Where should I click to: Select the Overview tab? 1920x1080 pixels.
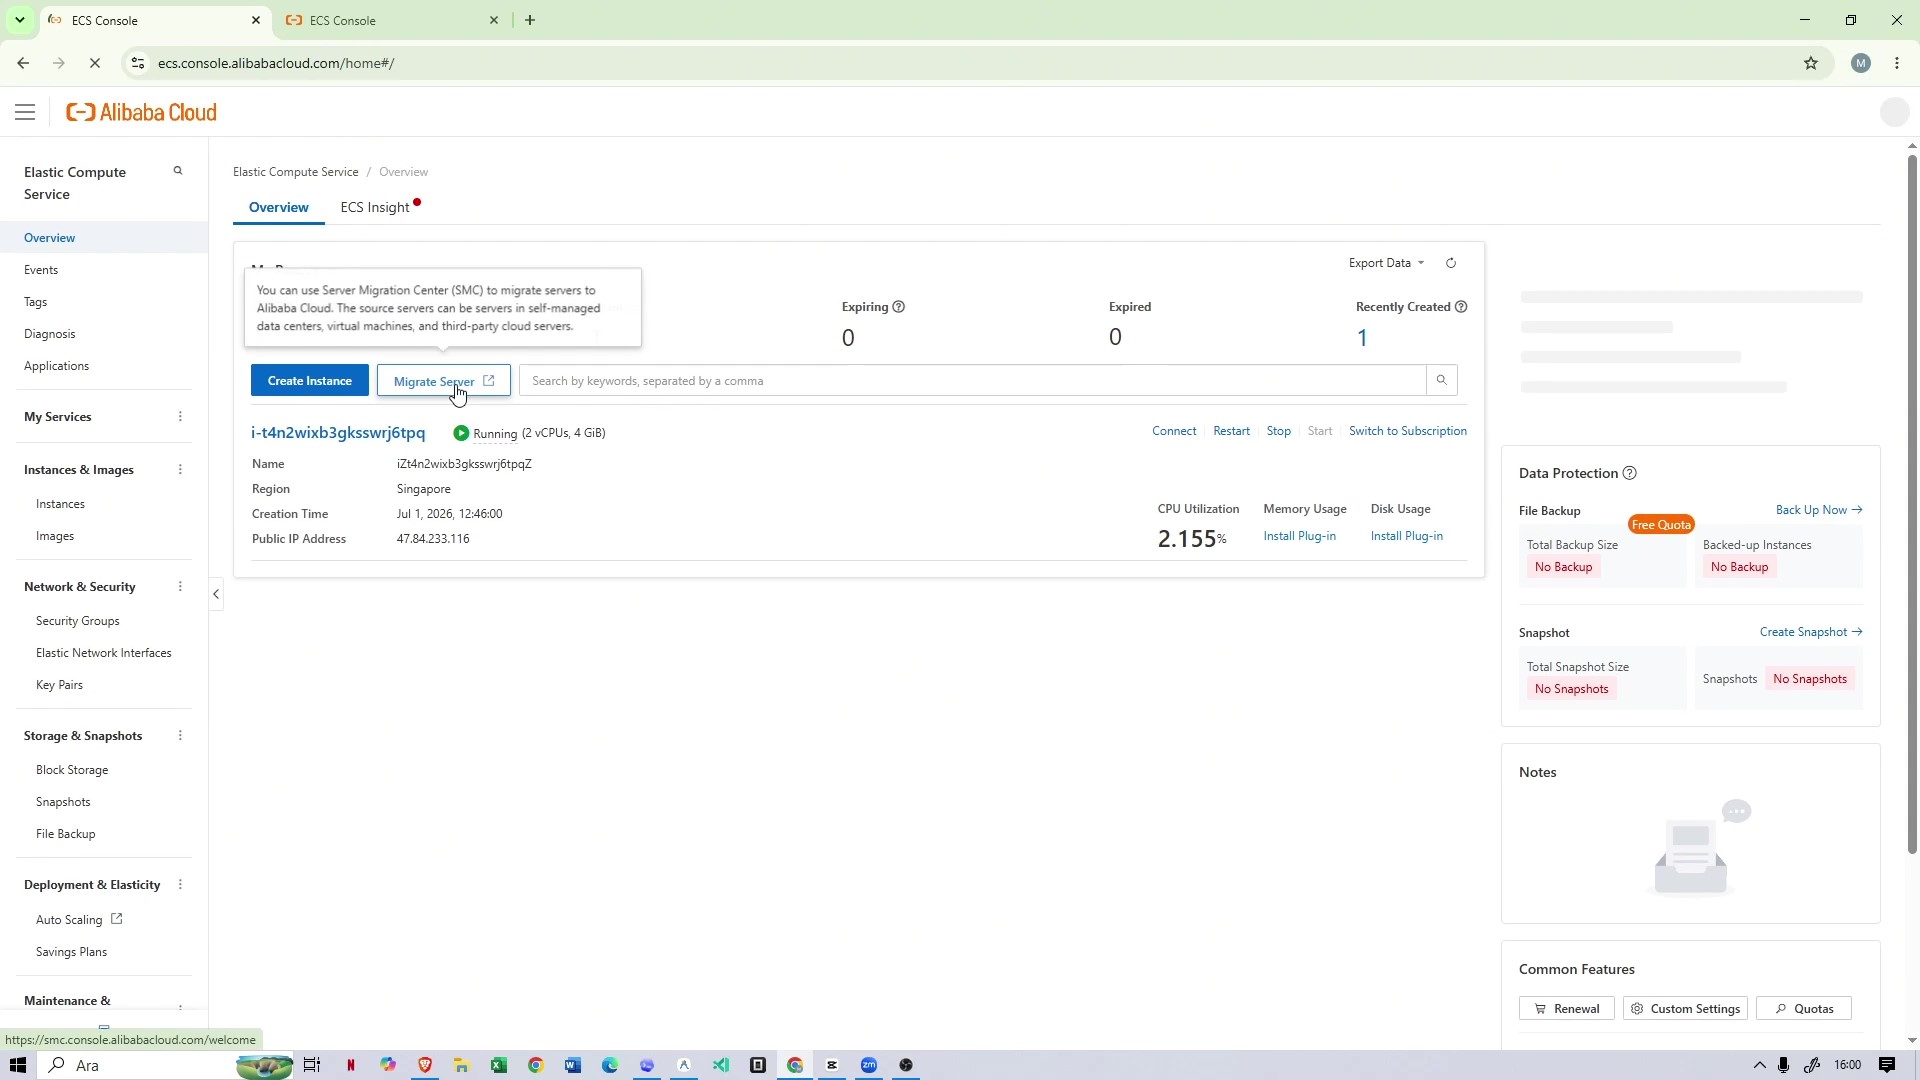(x=279, y=207)
